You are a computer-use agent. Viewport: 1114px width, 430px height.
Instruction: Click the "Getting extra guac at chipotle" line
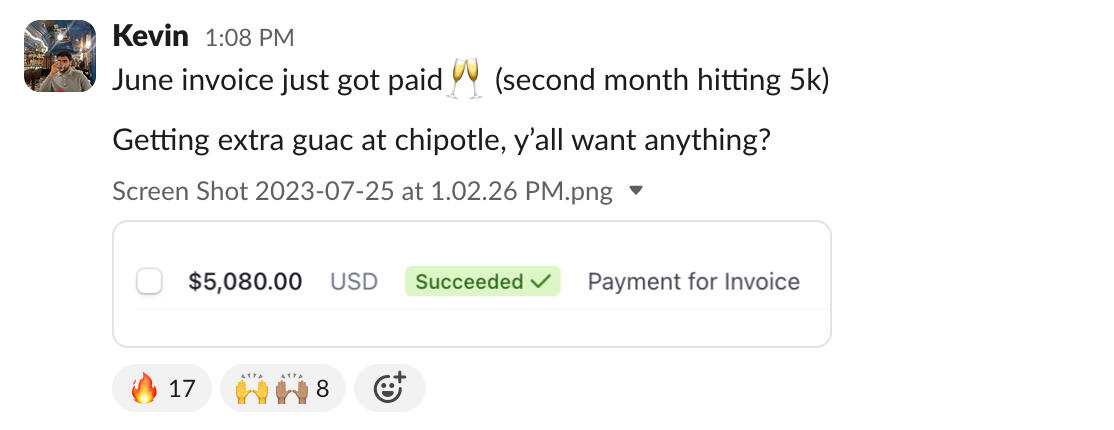pos(440,141)
